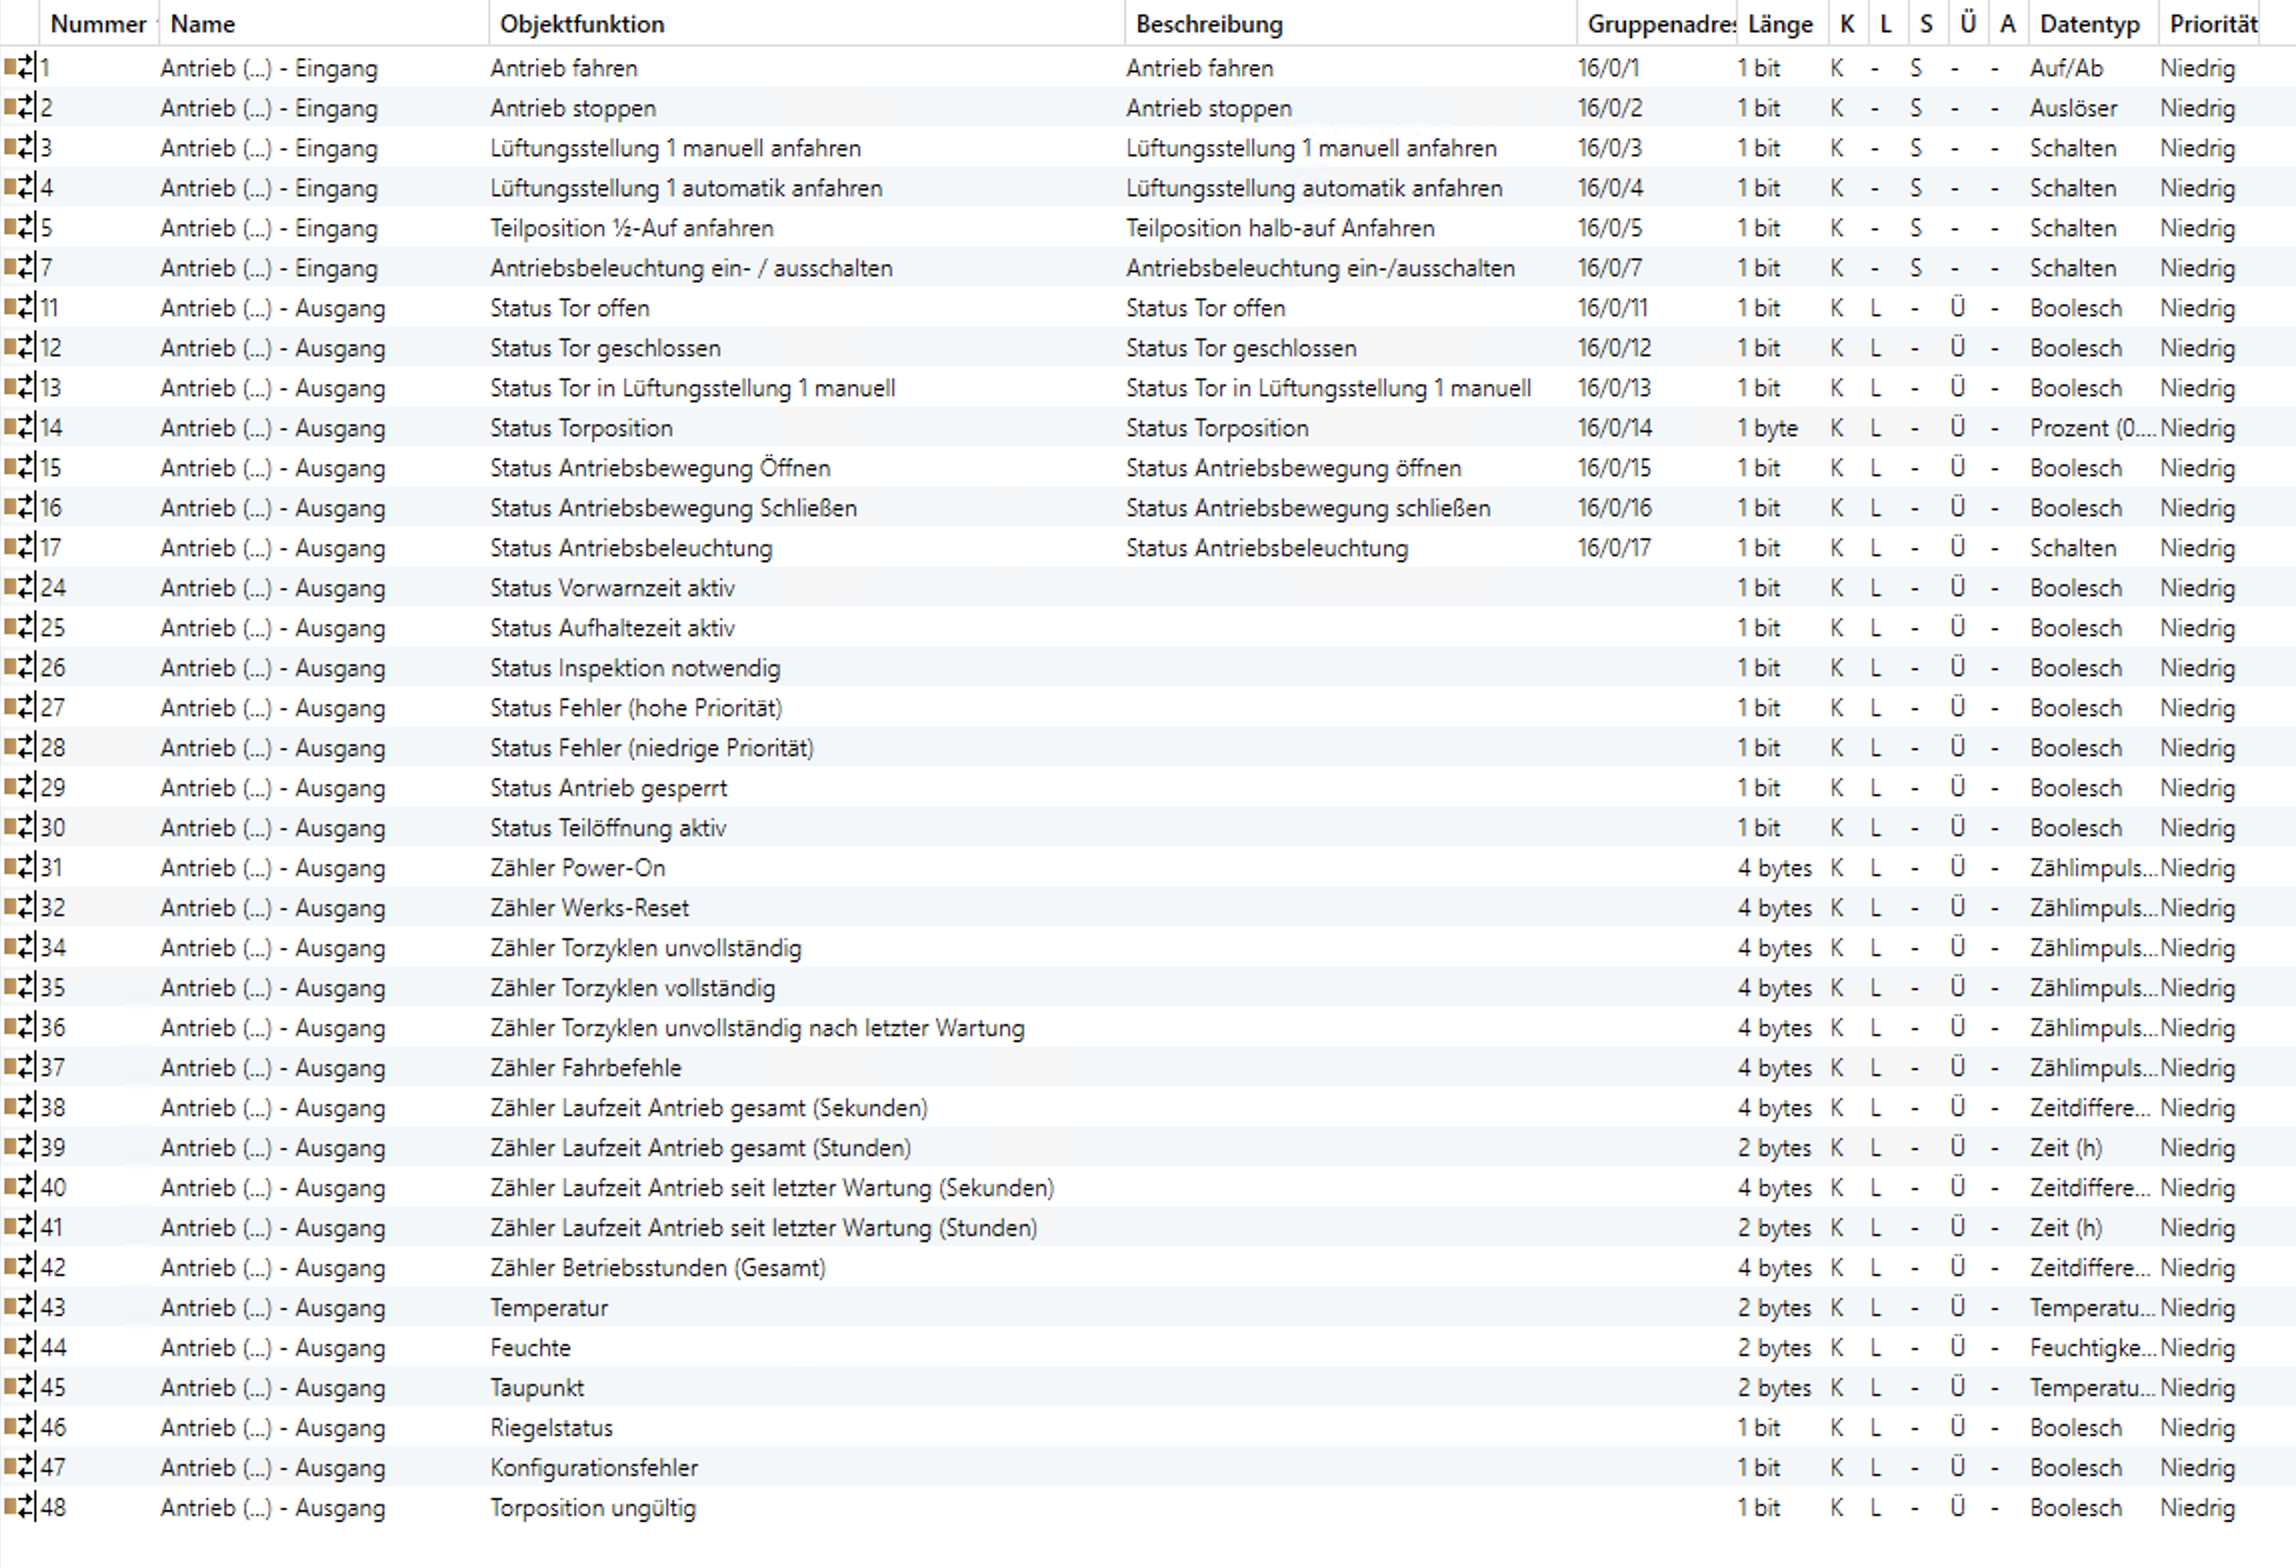Click the icon for object 39
Viewport: 2296px width, 1568px height.
coord(18,1147)
